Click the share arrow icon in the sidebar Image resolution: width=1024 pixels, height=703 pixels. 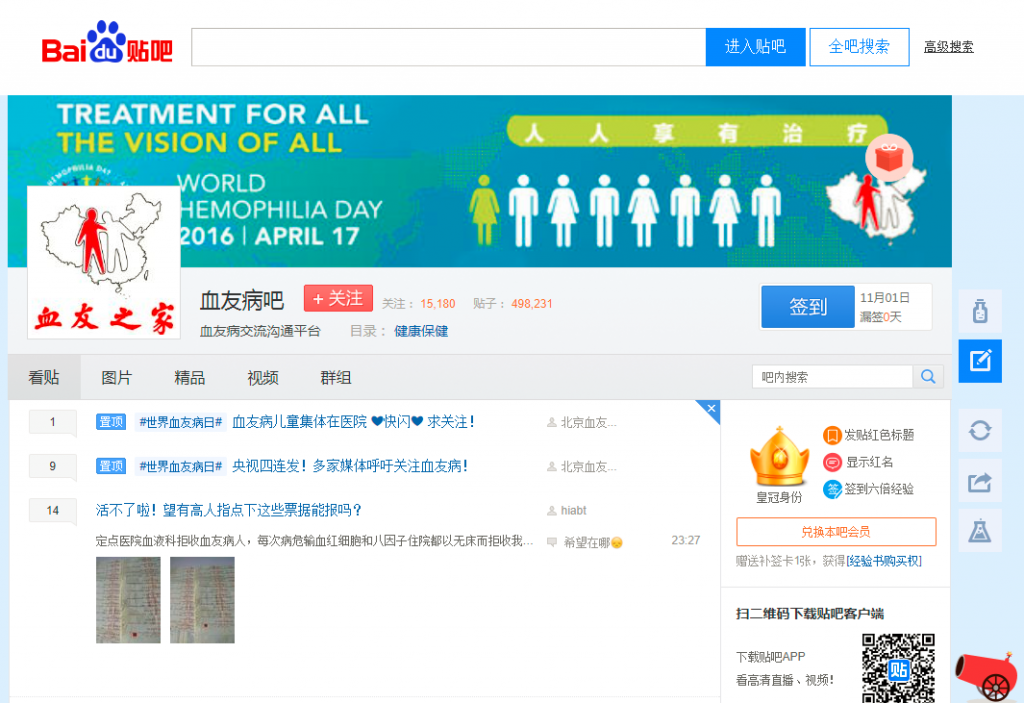coord(980,482)
